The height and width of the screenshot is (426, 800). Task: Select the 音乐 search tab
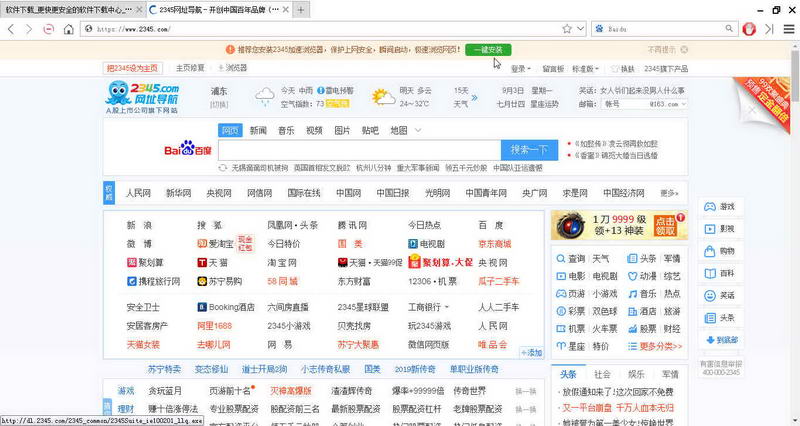tap(286, 131)
